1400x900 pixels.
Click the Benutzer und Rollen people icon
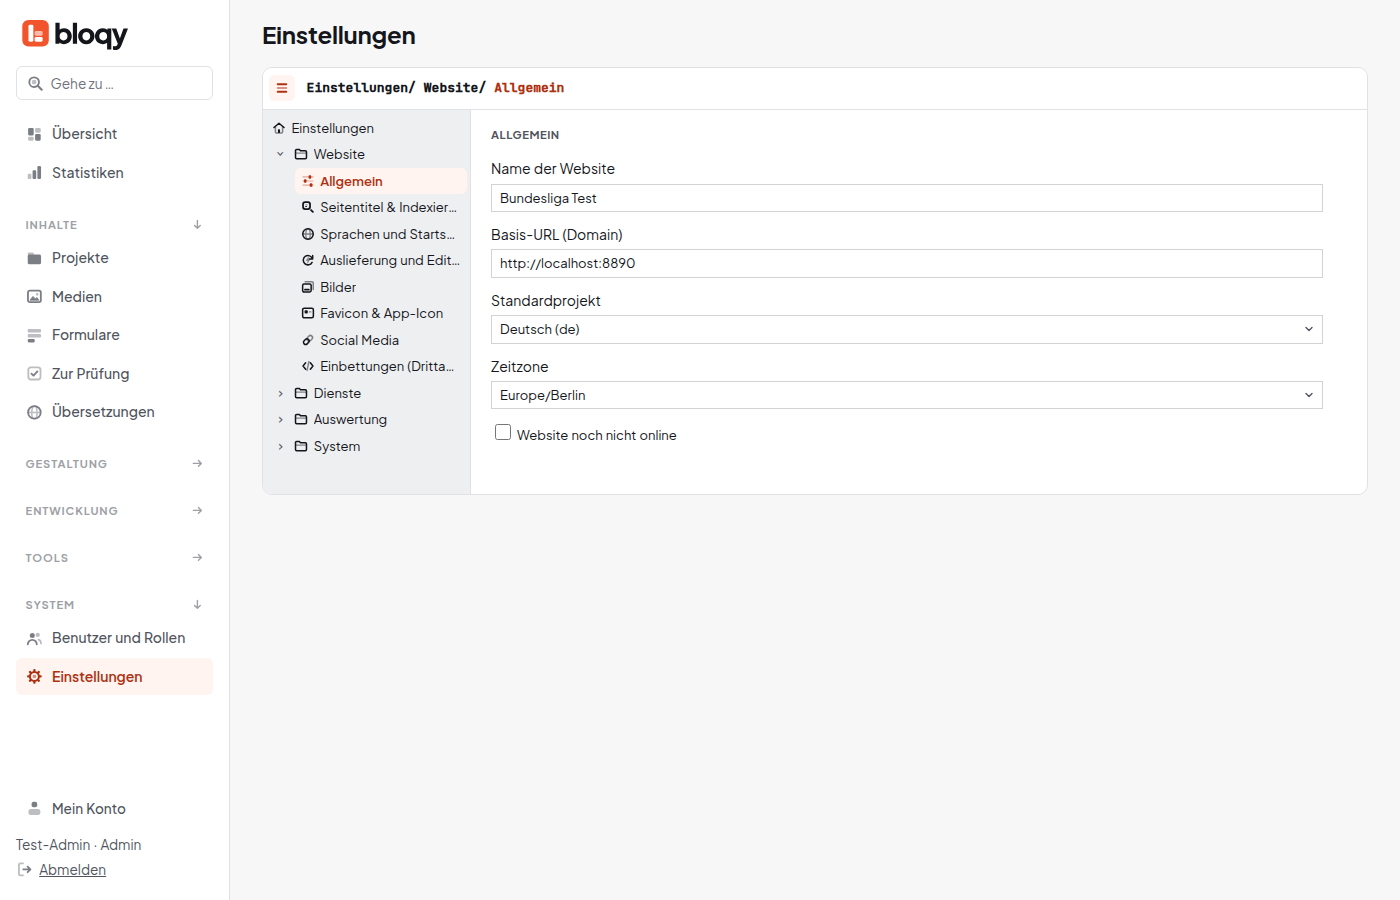tap(34, 638)
